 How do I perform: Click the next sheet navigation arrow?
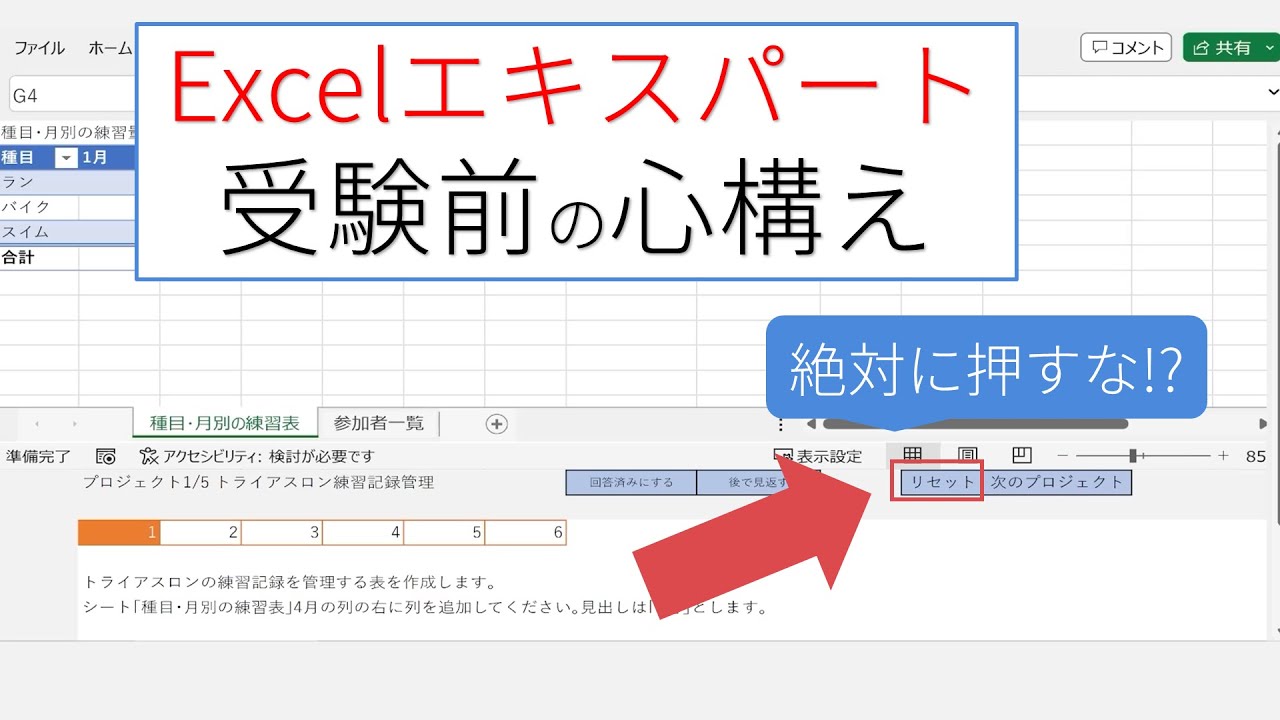(75, 424)
